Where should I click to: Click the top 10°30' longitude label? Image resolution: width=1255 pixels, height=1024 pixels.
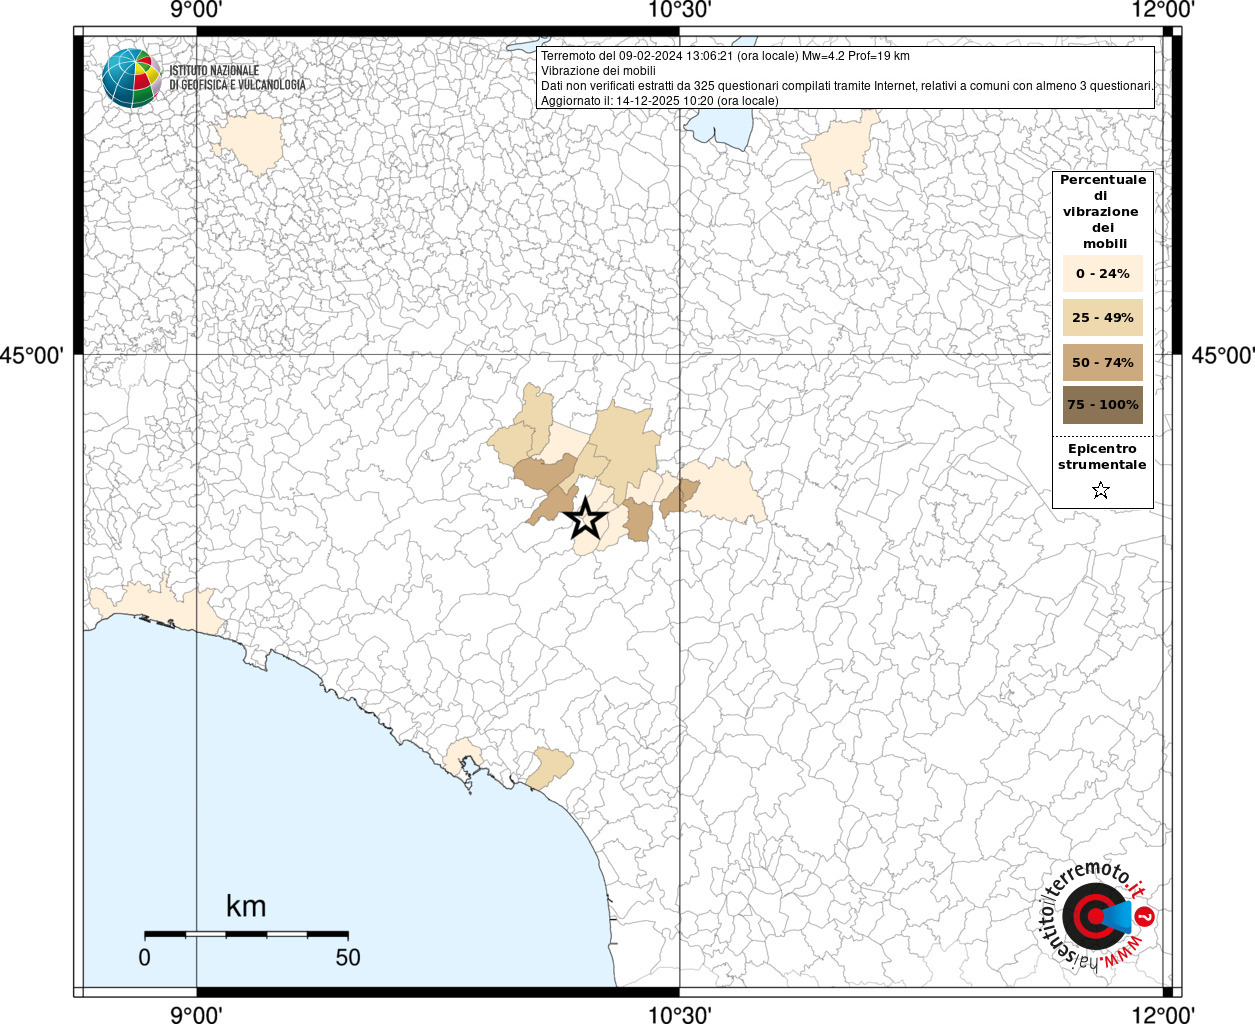pos(680,10)
